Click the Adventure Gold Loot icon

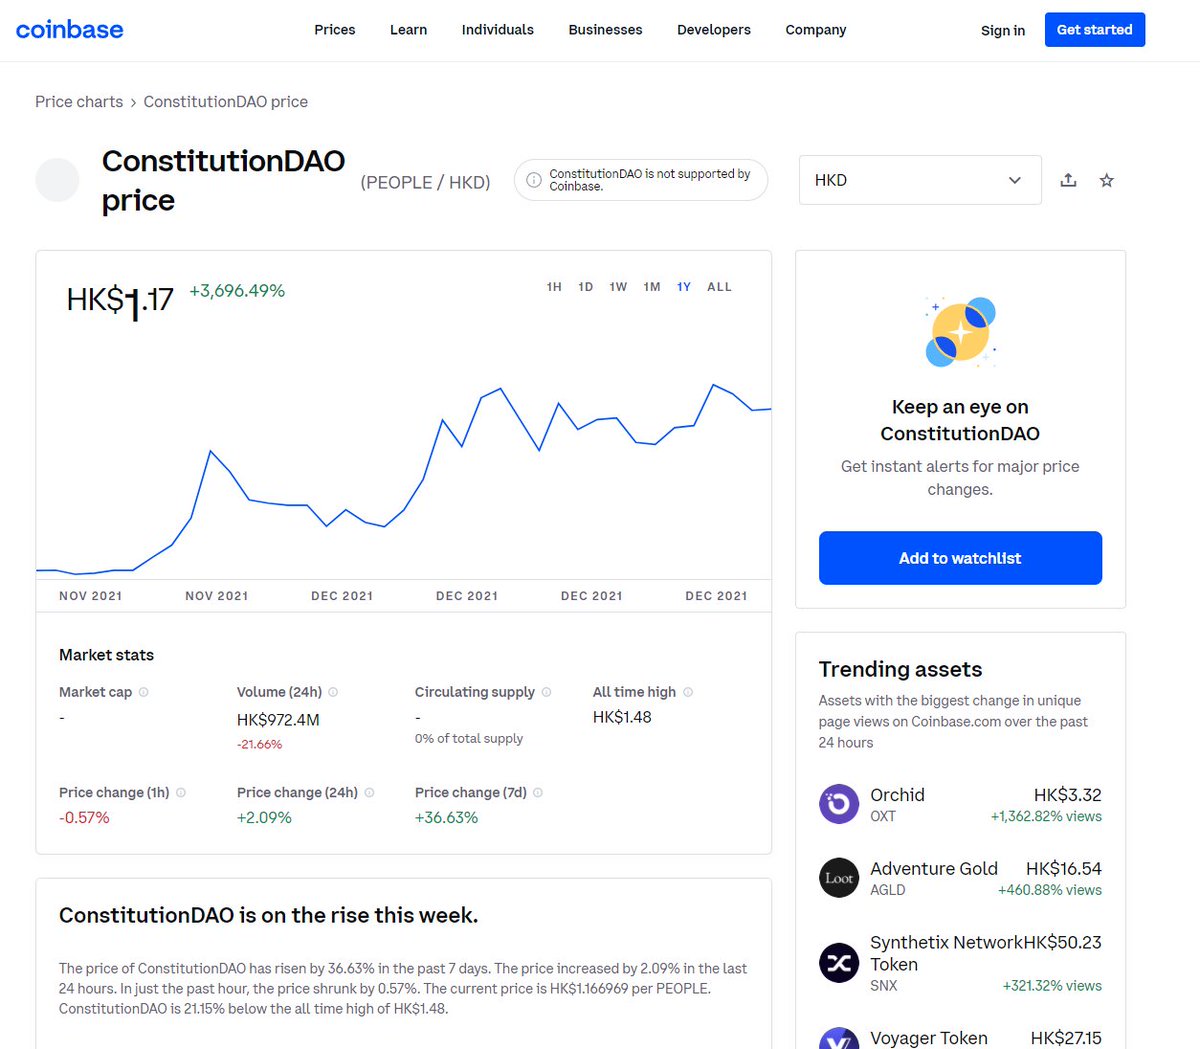(839, 878)
